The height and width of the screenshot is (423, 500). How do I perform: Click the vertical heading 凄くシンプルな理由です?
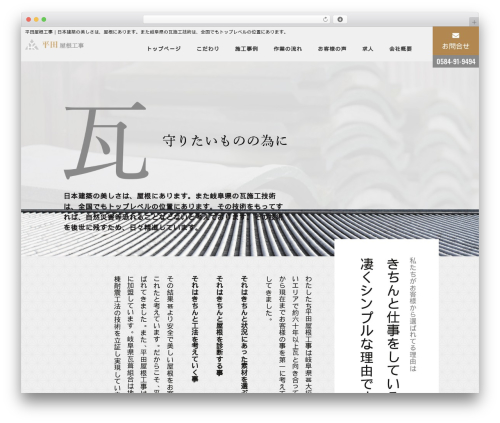pos(367,325)
